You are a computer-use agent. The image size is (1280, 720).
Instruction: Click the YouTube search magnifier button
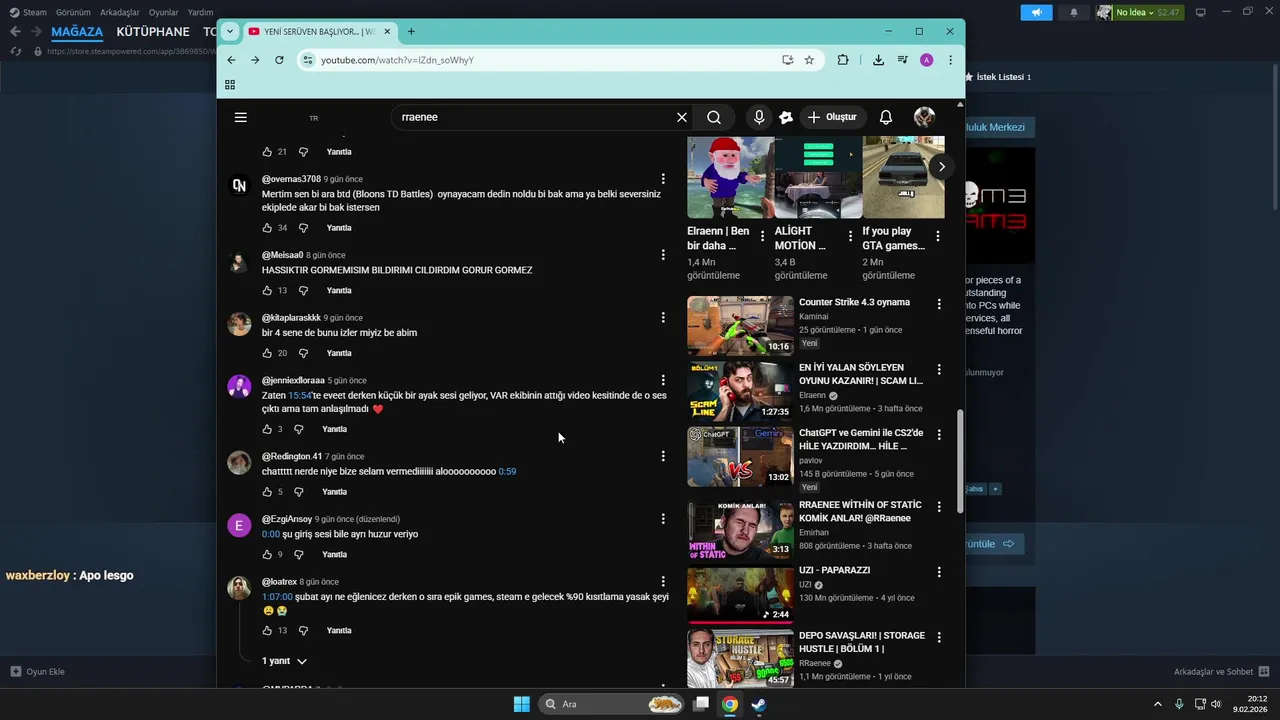tap(714, 117)
